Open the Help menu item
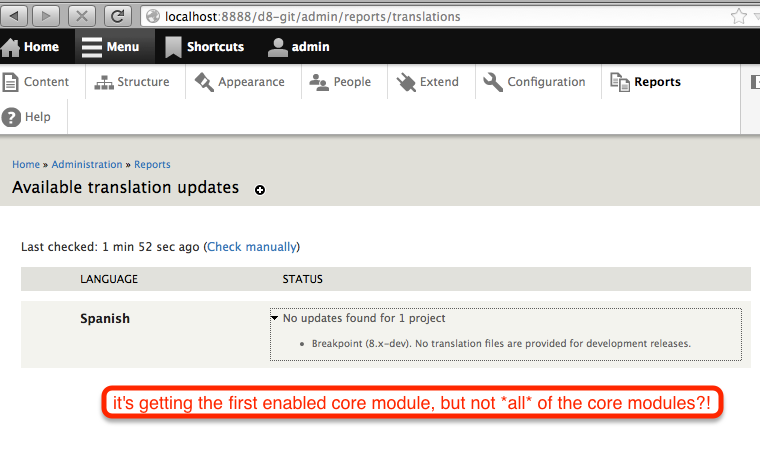This screenshot has width=760, height=457. click(27, 117)
